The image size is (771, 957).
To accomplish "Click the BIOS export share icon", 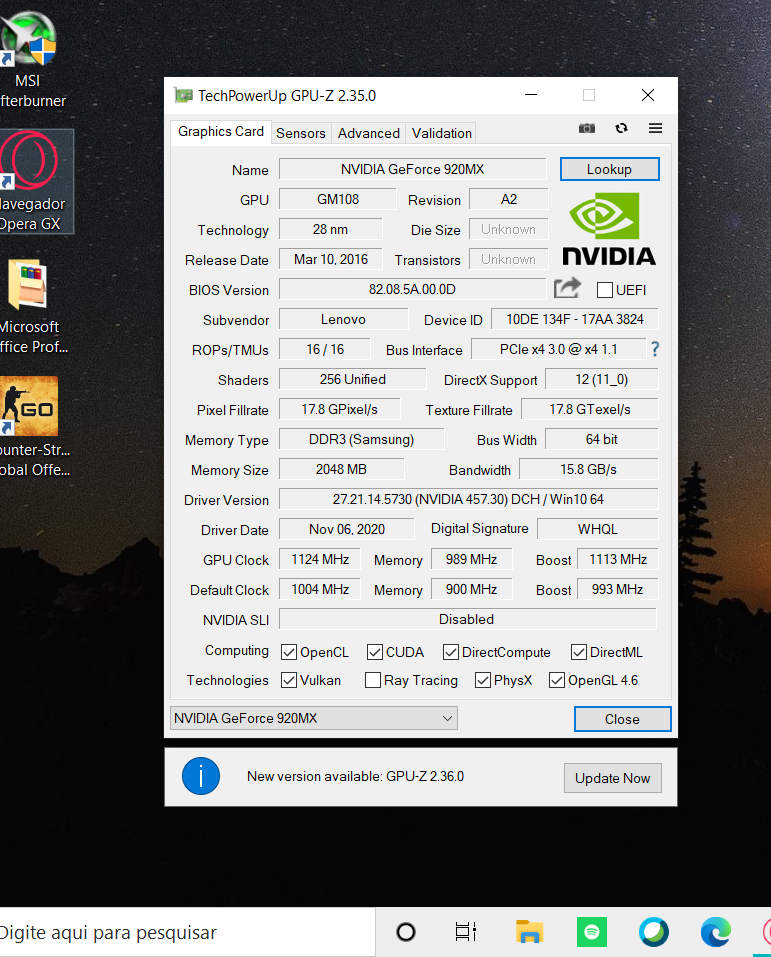I will [x=567, y=288].
